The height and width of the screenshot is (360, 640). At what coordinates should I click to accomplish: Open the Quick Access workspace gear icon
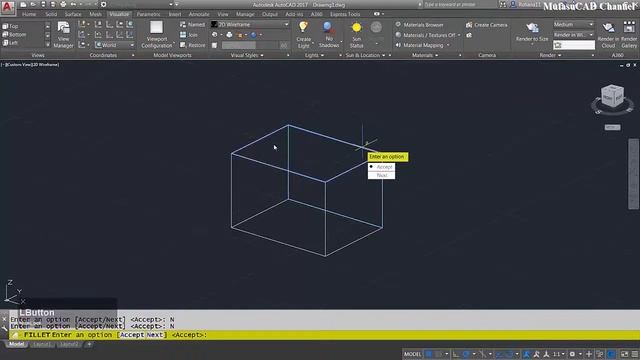point(104,4)
